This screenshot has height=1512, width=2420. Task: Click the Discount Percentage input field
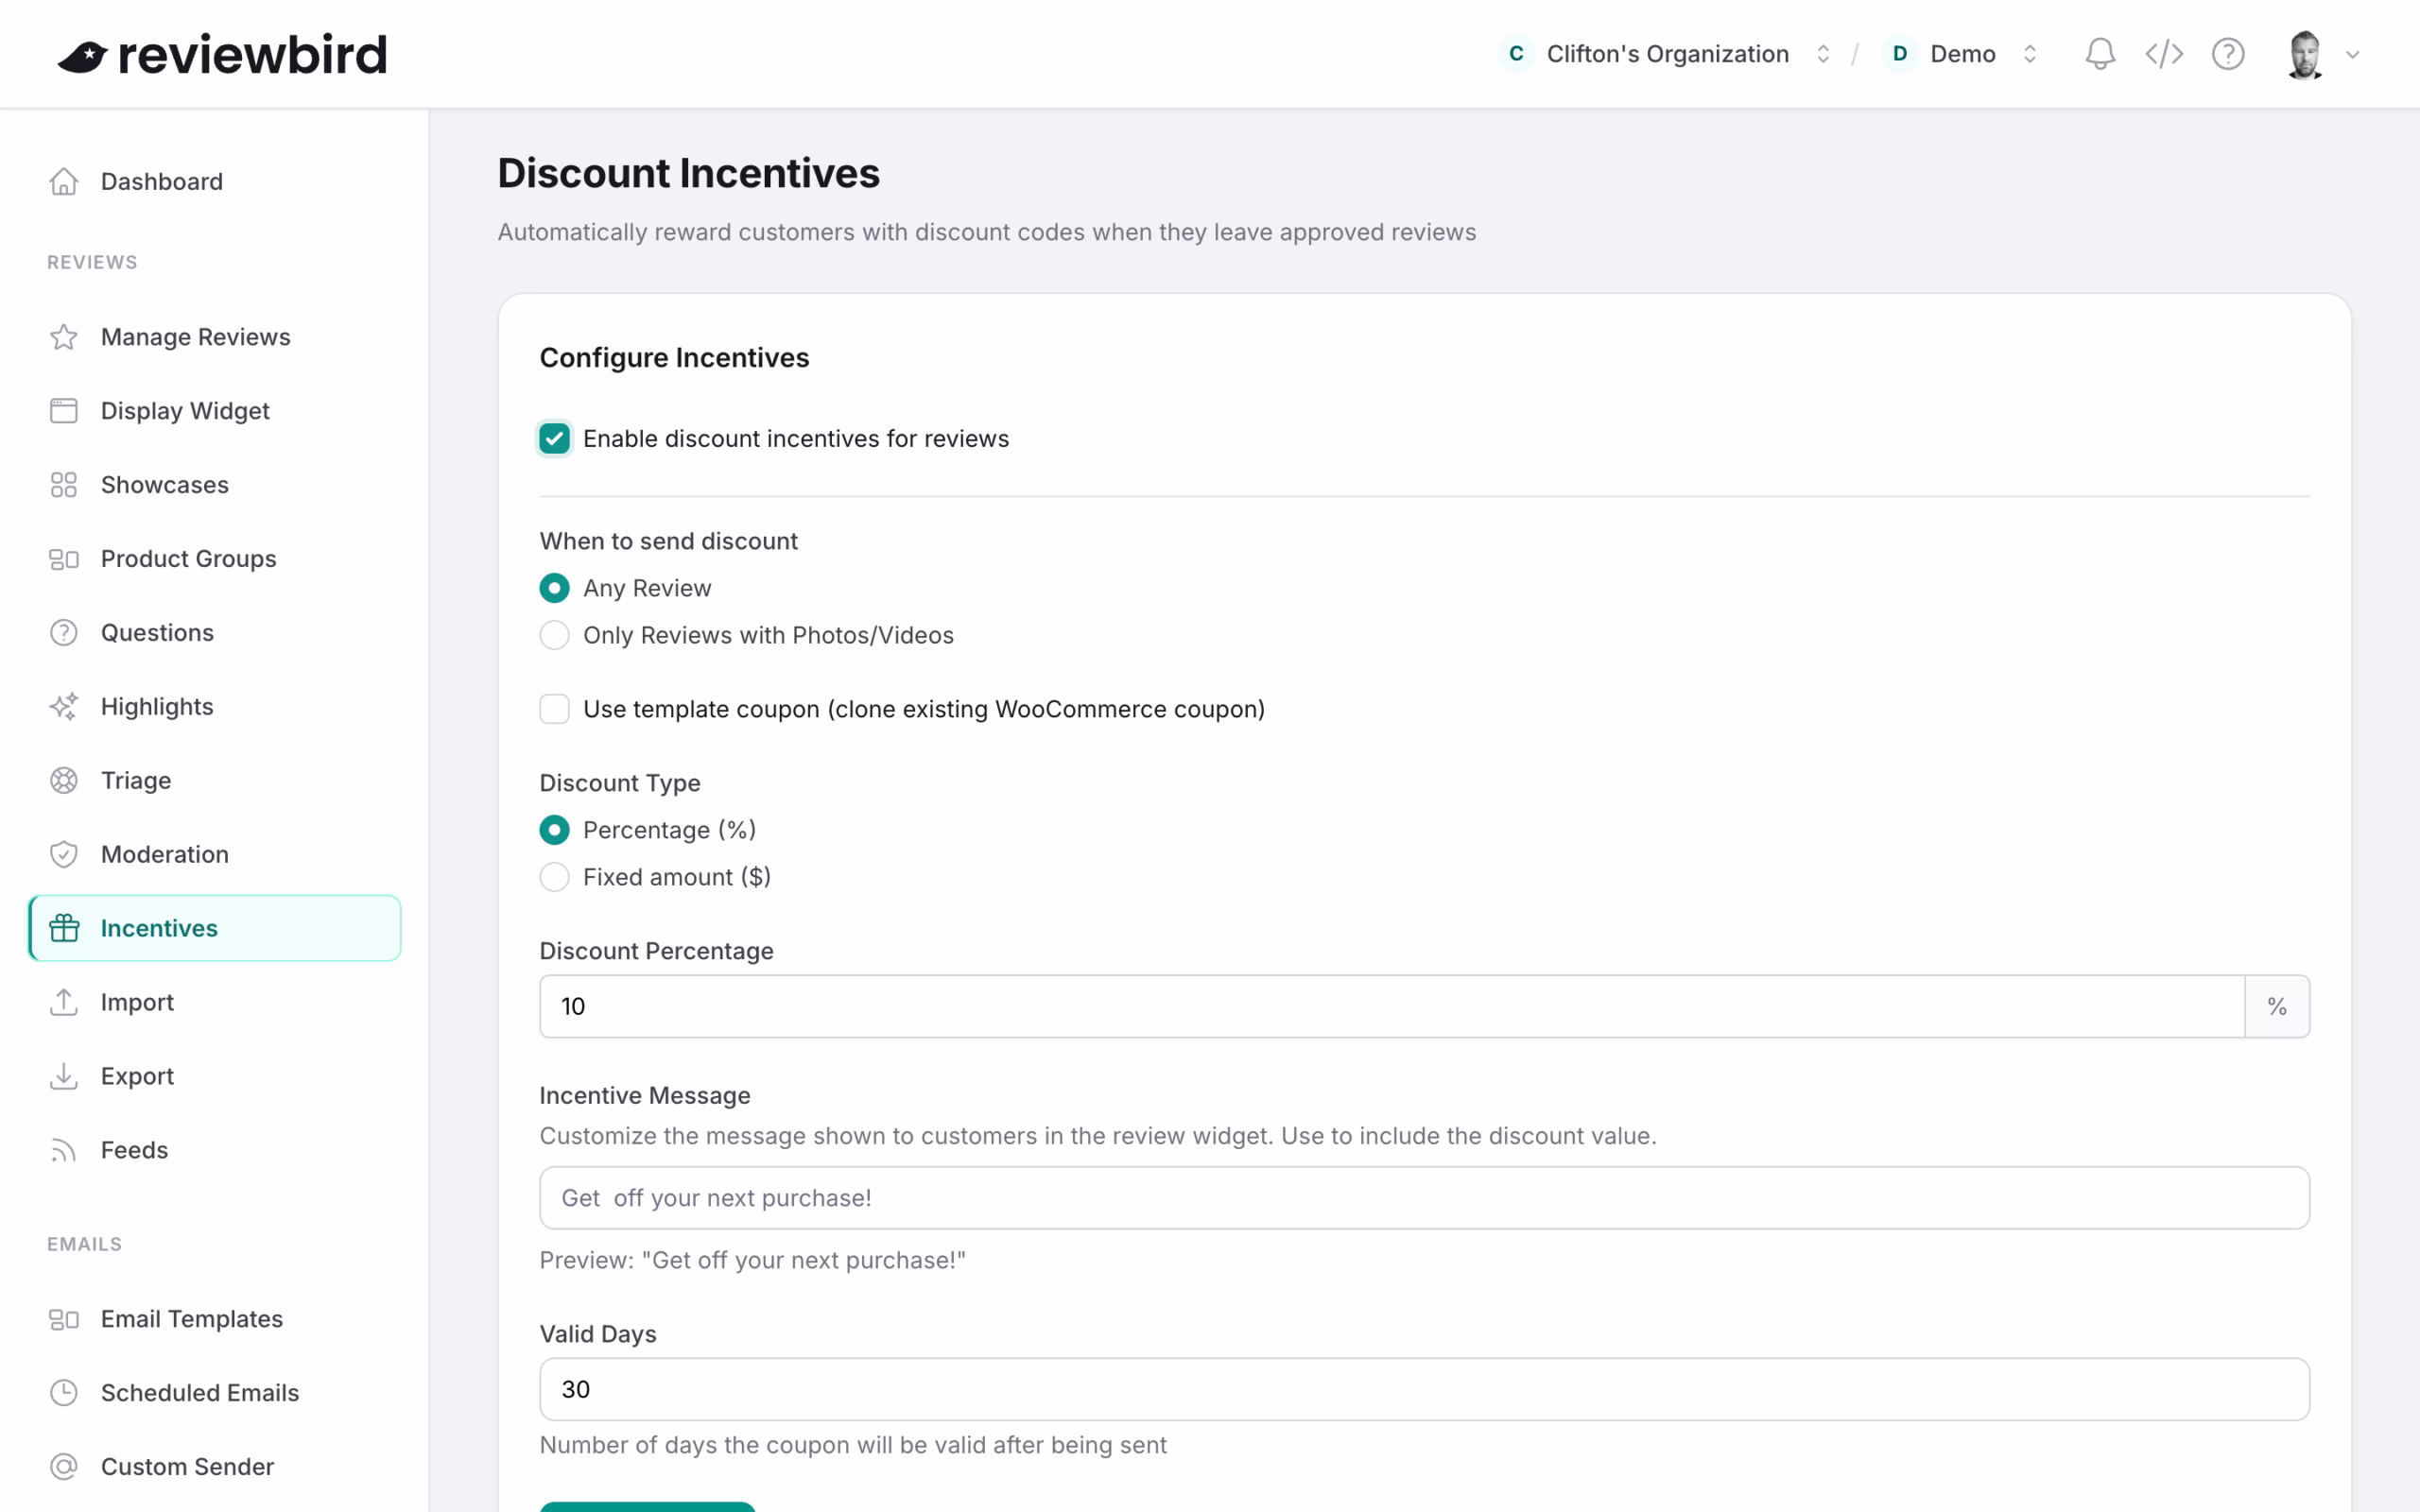(x=1392, y=1006)
